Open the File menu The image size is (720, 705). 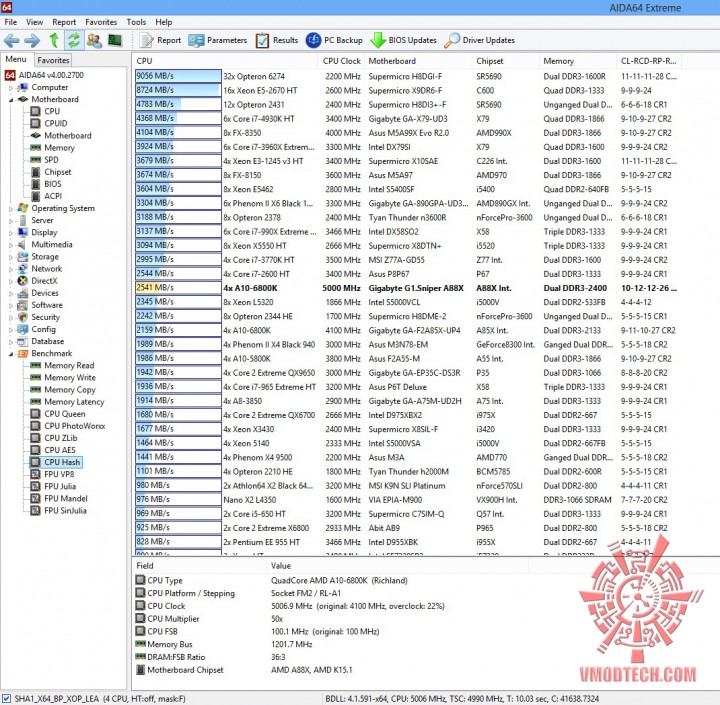click(x=11, y=22)
